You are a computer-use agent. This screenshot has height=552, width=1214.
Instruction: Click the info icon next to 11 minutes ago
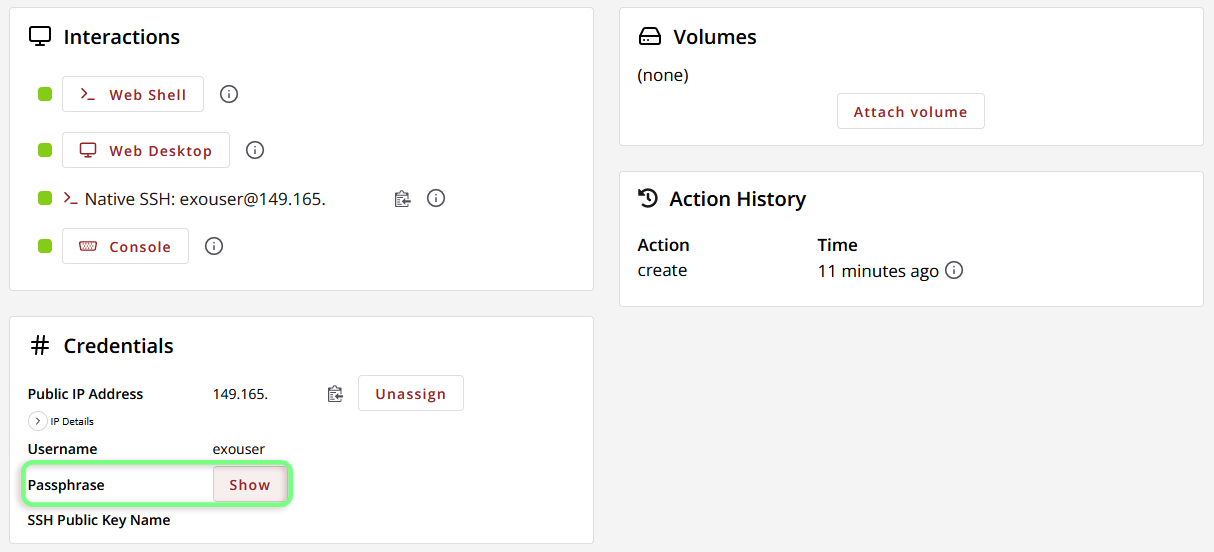point(954,270)
